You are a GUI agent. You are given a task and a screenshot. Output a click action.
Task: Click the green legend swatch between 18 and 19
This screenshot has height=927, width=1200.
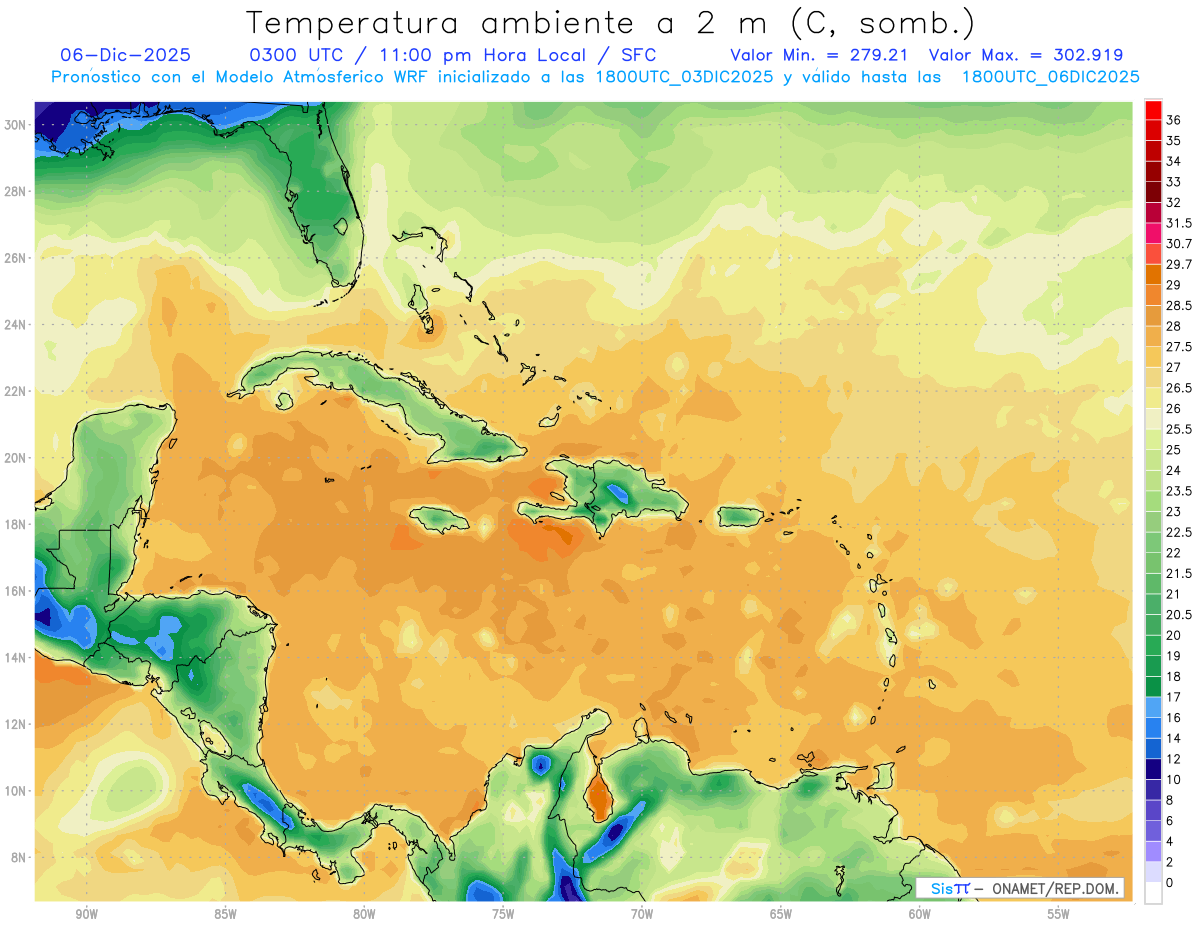pos(1153,666)
